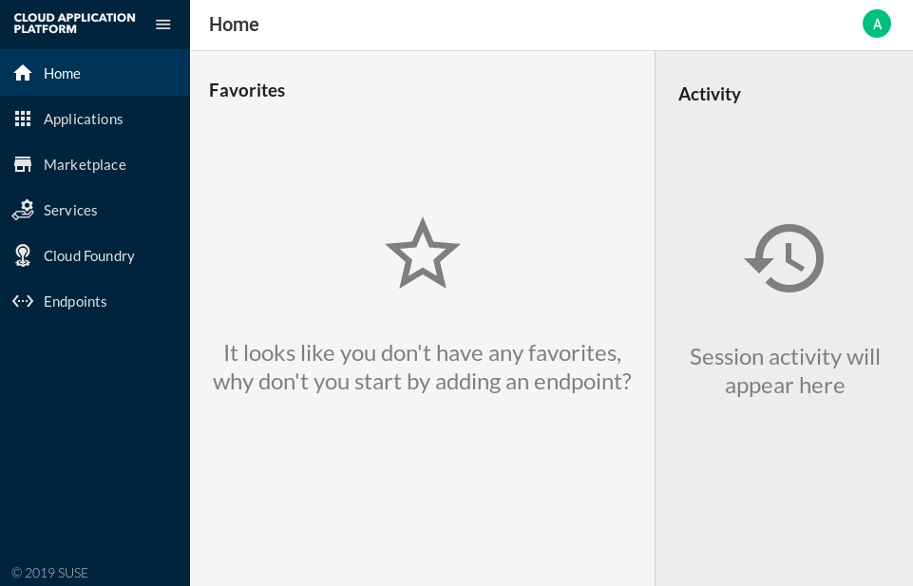This screenshot has width=913, height=586.
Task: Click the Favorites heading
Action: coord(247,90)
